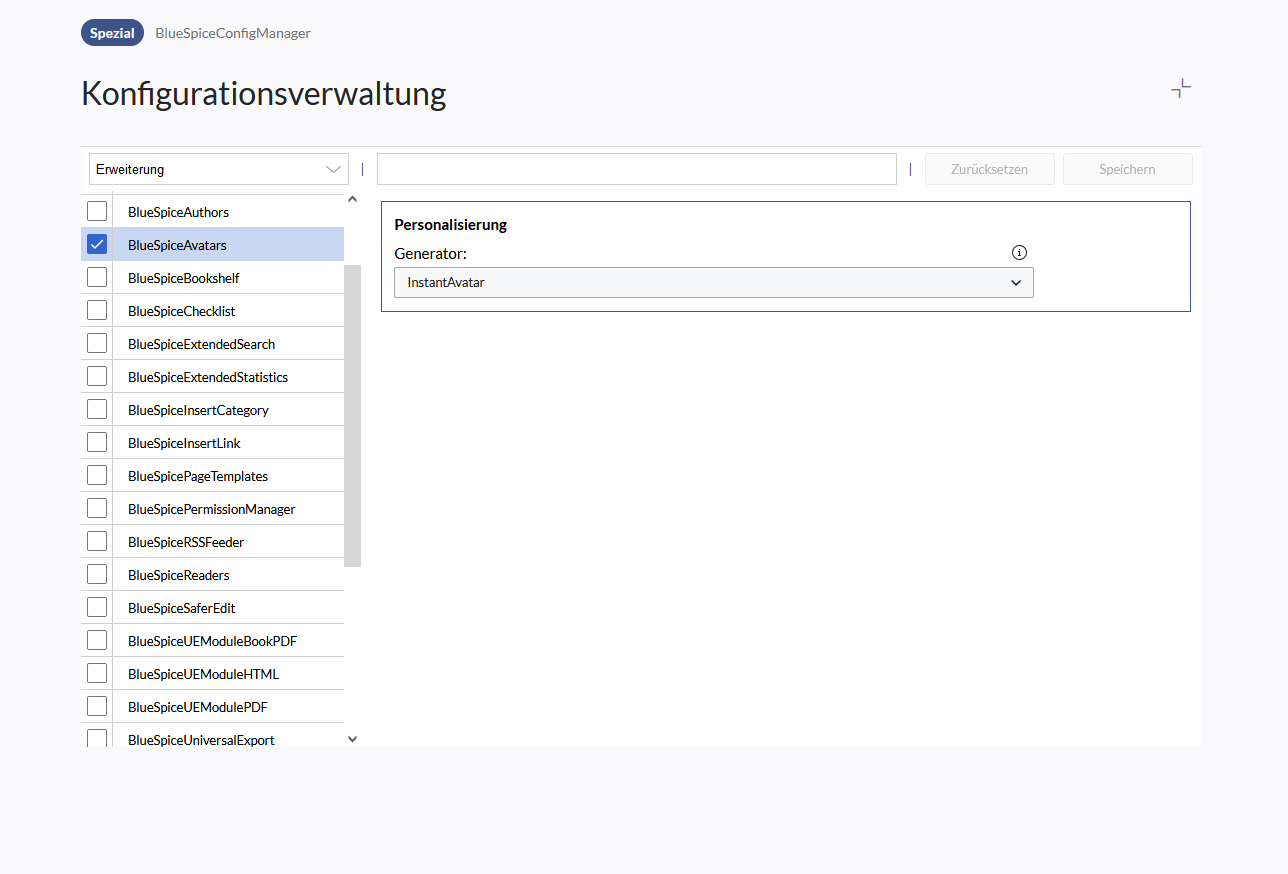Click the Speichern button
Screen dimensions: 1288x874
tap(1127, 169)
